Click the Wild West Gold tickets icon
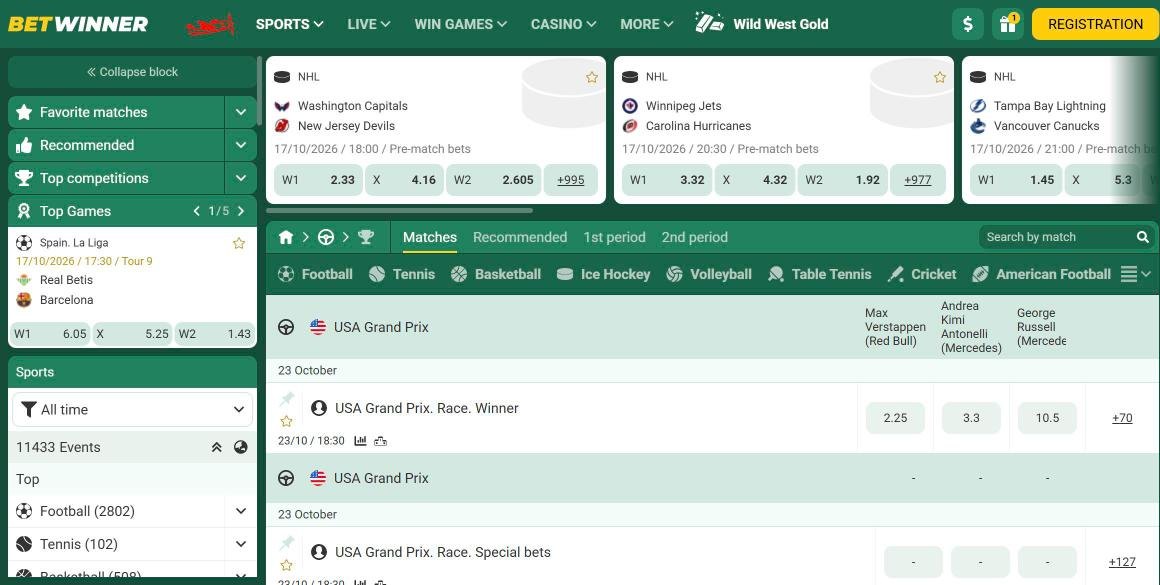The image size is (1160, 585). click(709, 23)
